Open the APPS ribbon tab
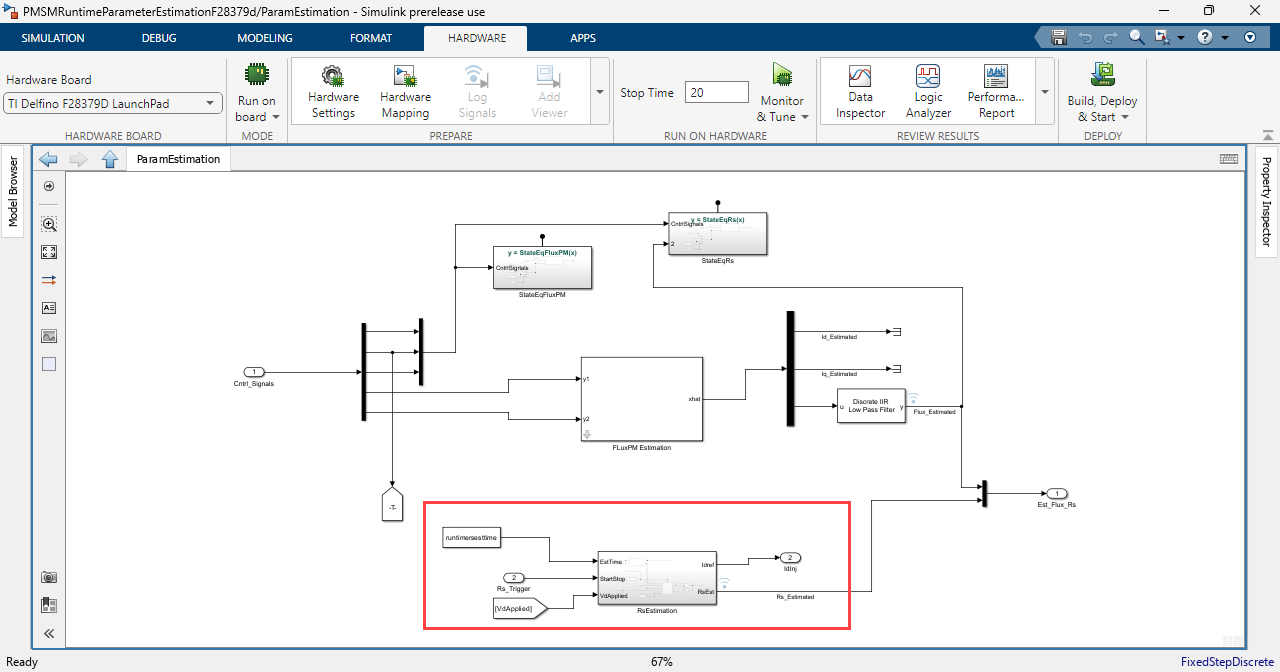 [x=582, y=38]
